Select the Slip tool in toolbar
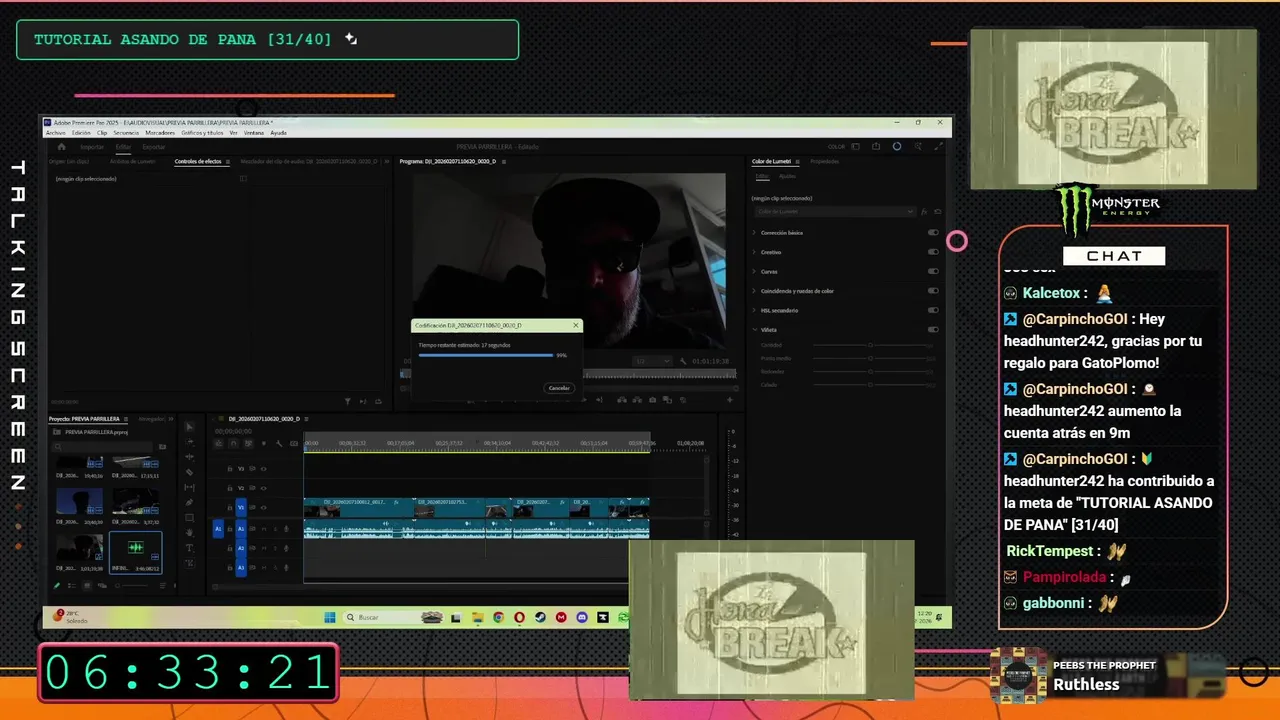The width and height of the screenshot is (1280, 720). click(190, 487)
